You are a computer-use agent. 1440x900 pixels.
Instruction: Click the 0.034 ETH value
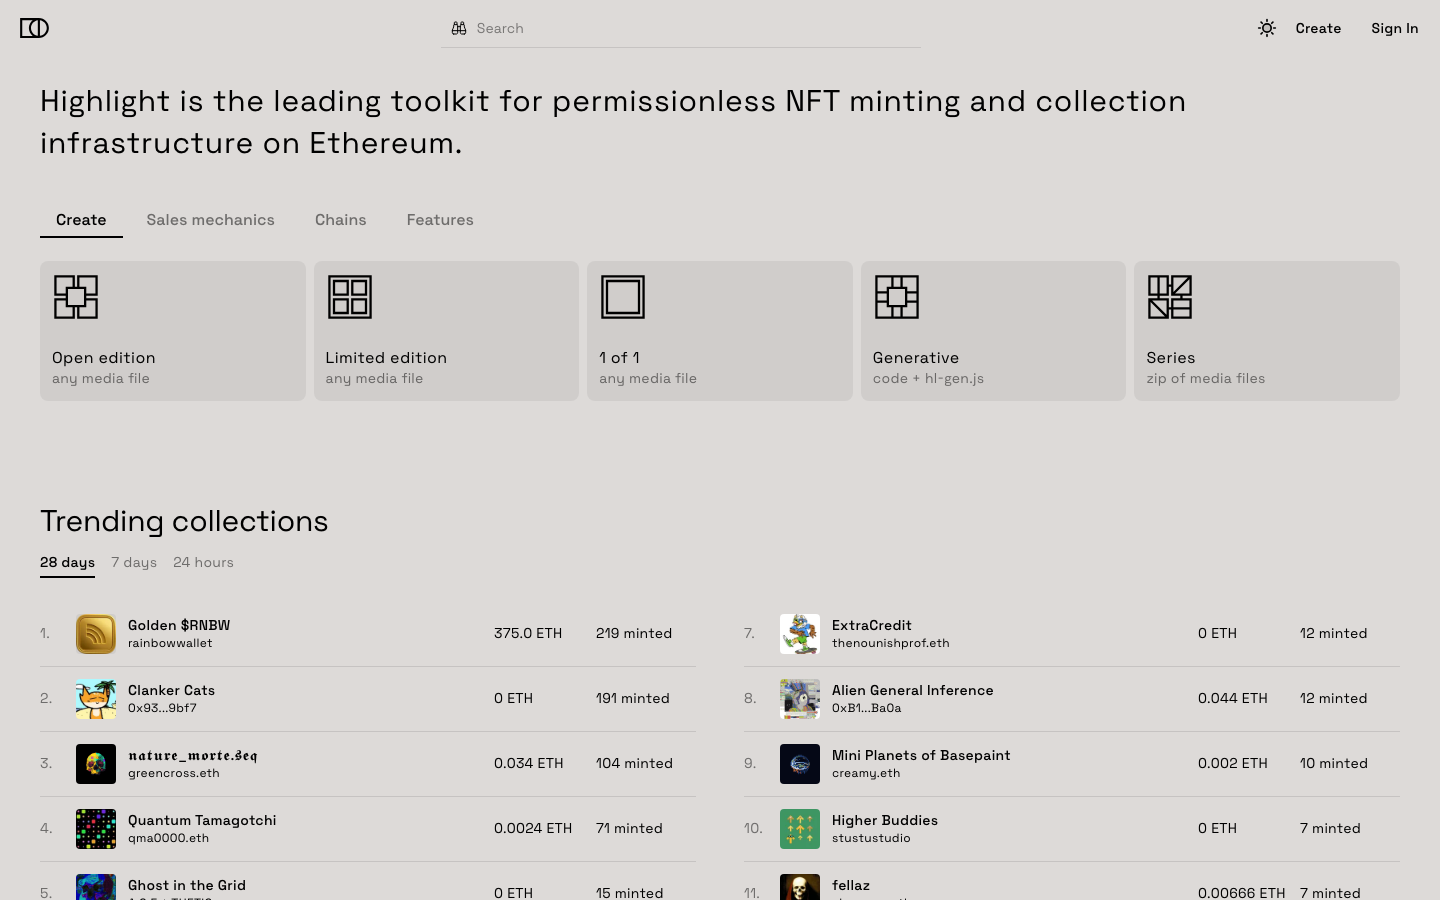(529, 763)
